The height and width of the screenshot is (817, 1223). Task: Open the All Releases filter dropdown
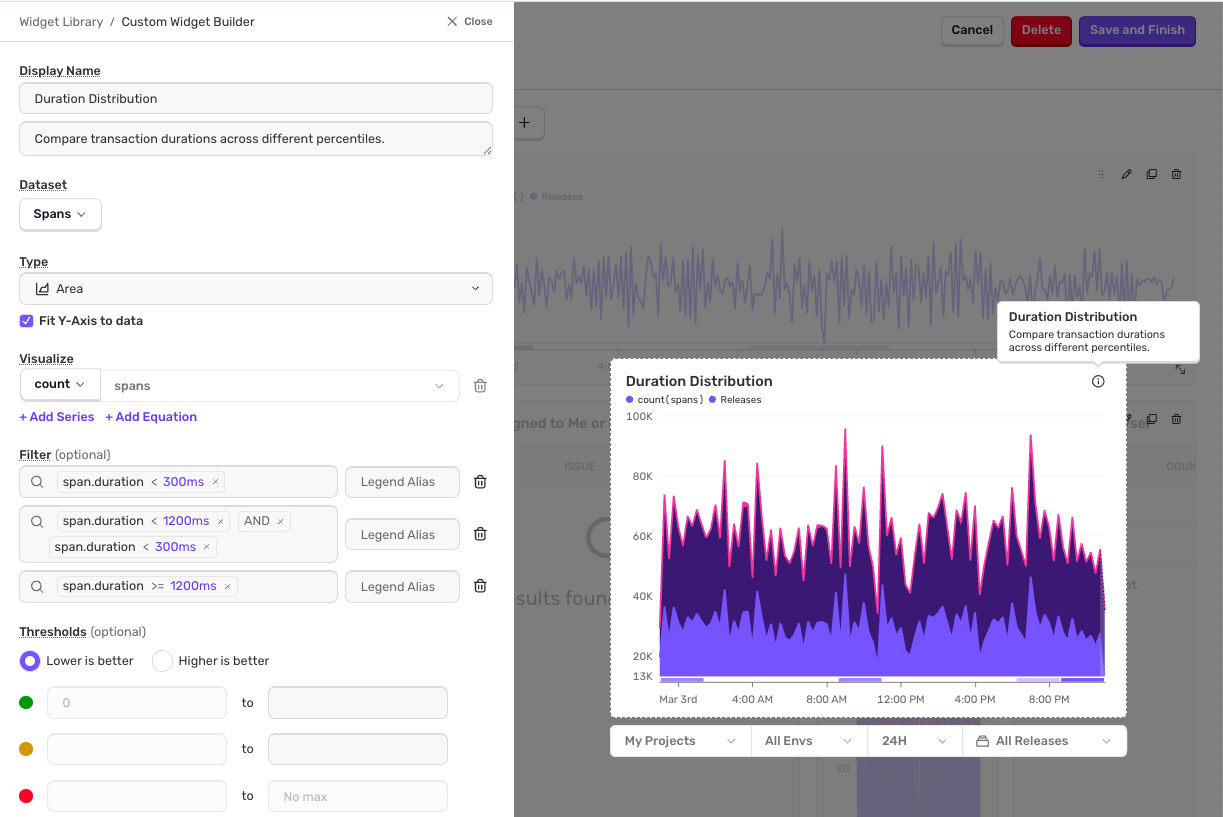pos(1045,741)
